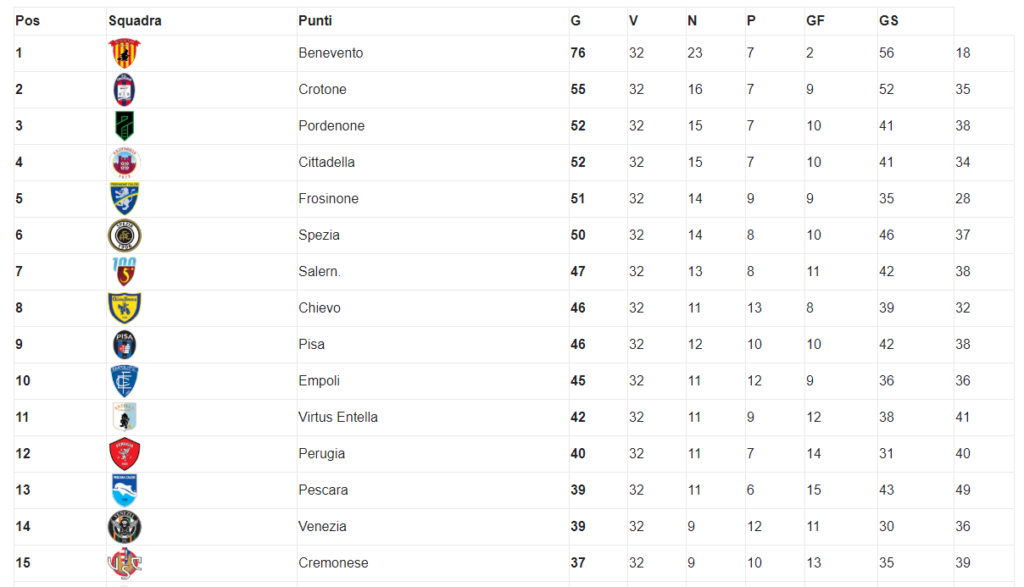Click the Squadra column header
The image size is (1024, 587).
[x=135, y=21]
